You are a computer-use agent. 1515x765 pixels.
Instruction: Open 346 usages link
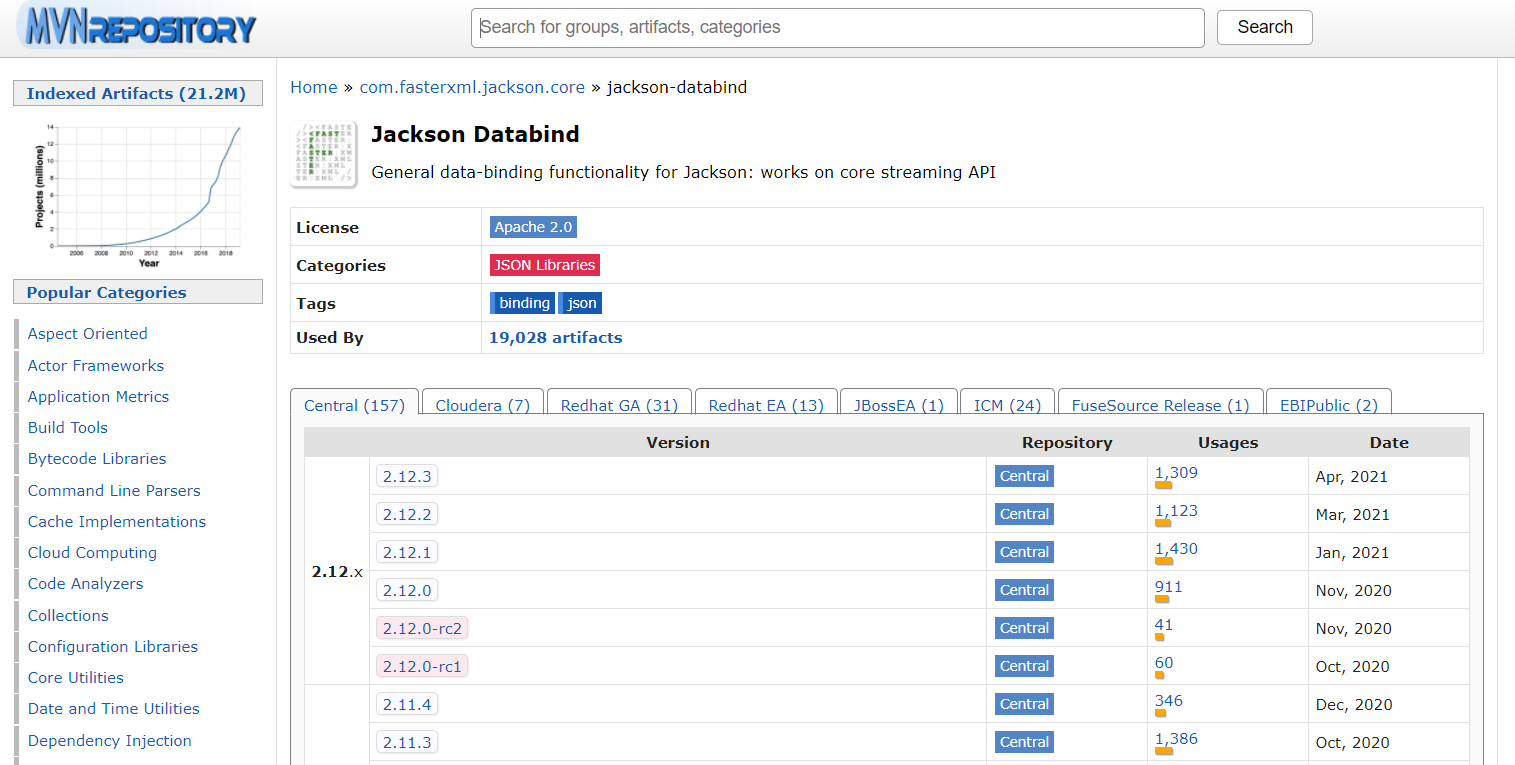[1169, 701]
